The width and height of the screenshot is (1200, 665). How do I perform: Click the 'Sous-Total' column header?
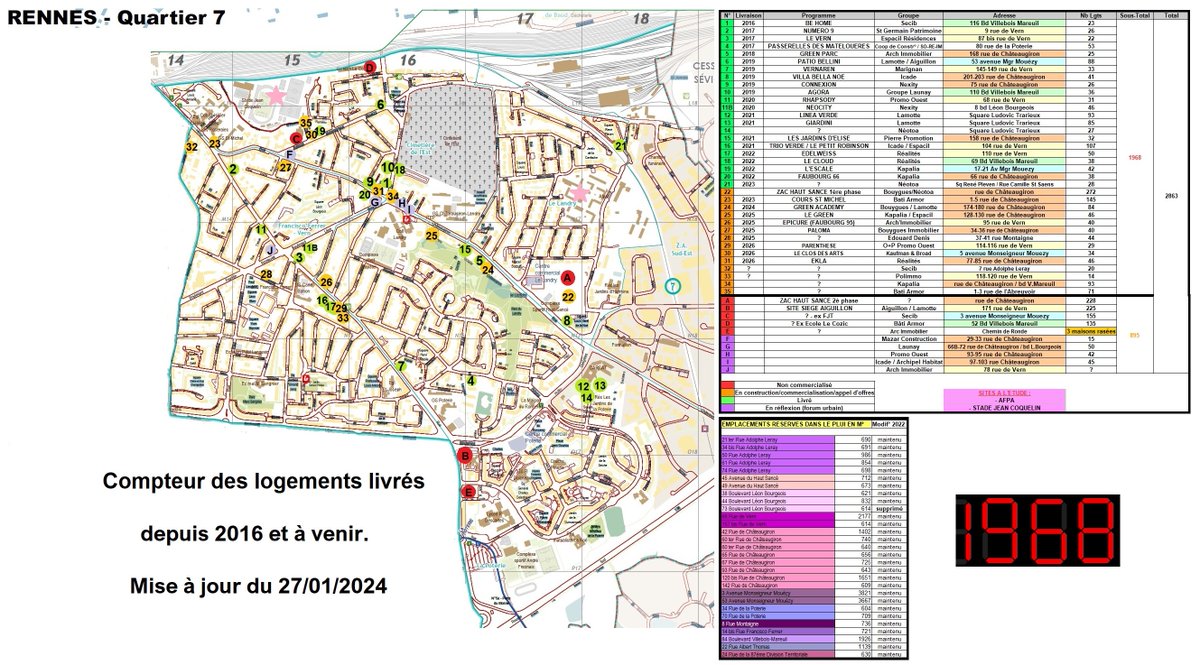coord(1134,16)
